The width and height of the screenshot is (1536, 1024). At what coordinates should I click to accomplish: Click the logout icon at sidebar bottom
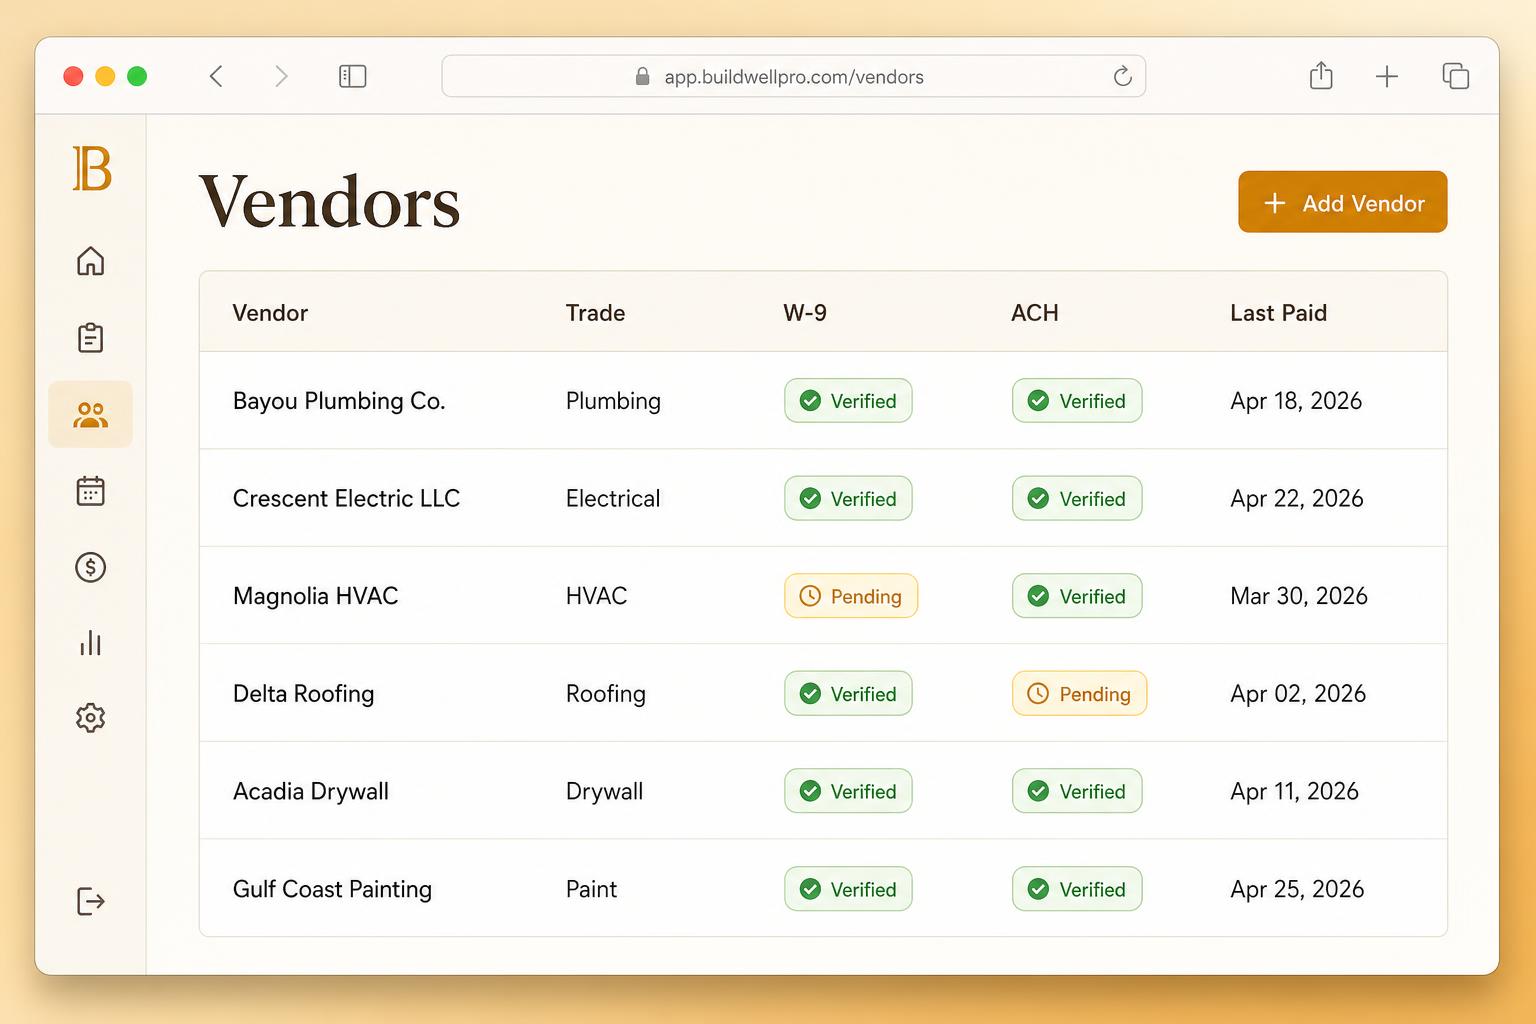tap(90, 901)
